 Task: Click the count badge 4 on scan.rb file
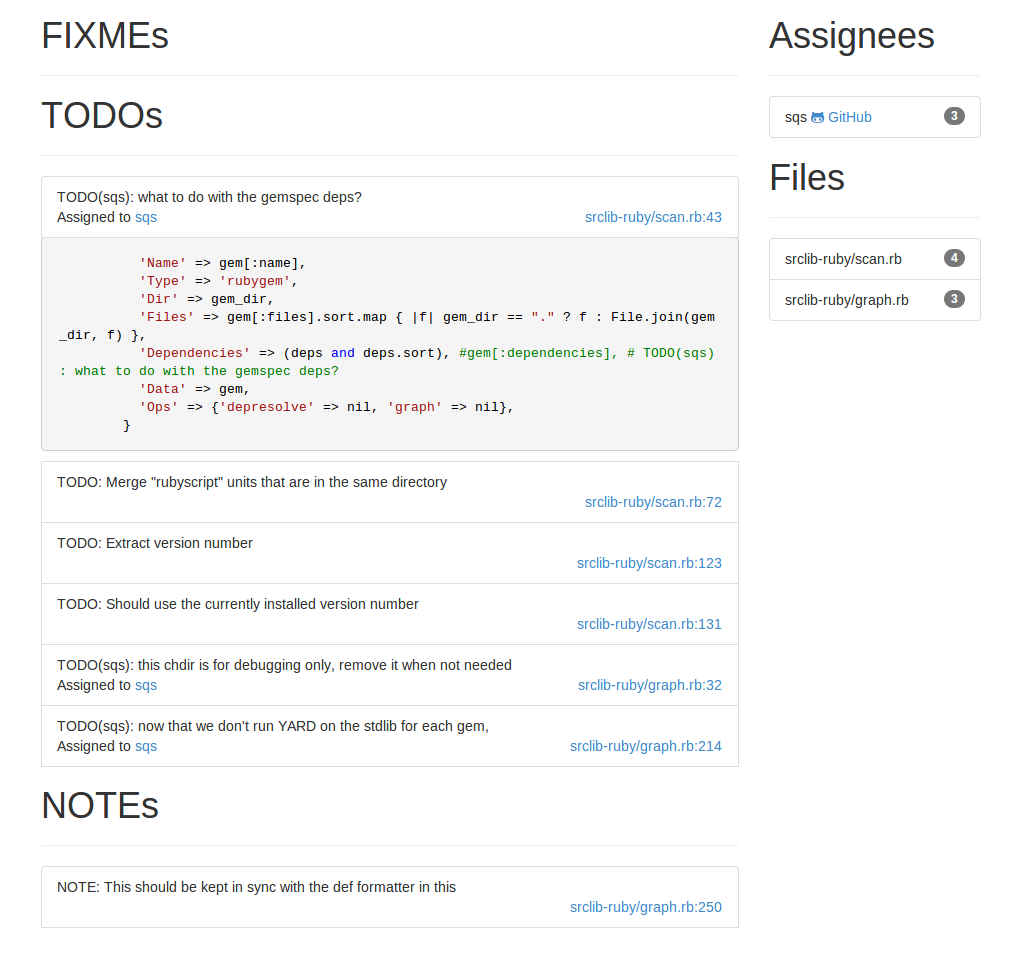point(954,258)
